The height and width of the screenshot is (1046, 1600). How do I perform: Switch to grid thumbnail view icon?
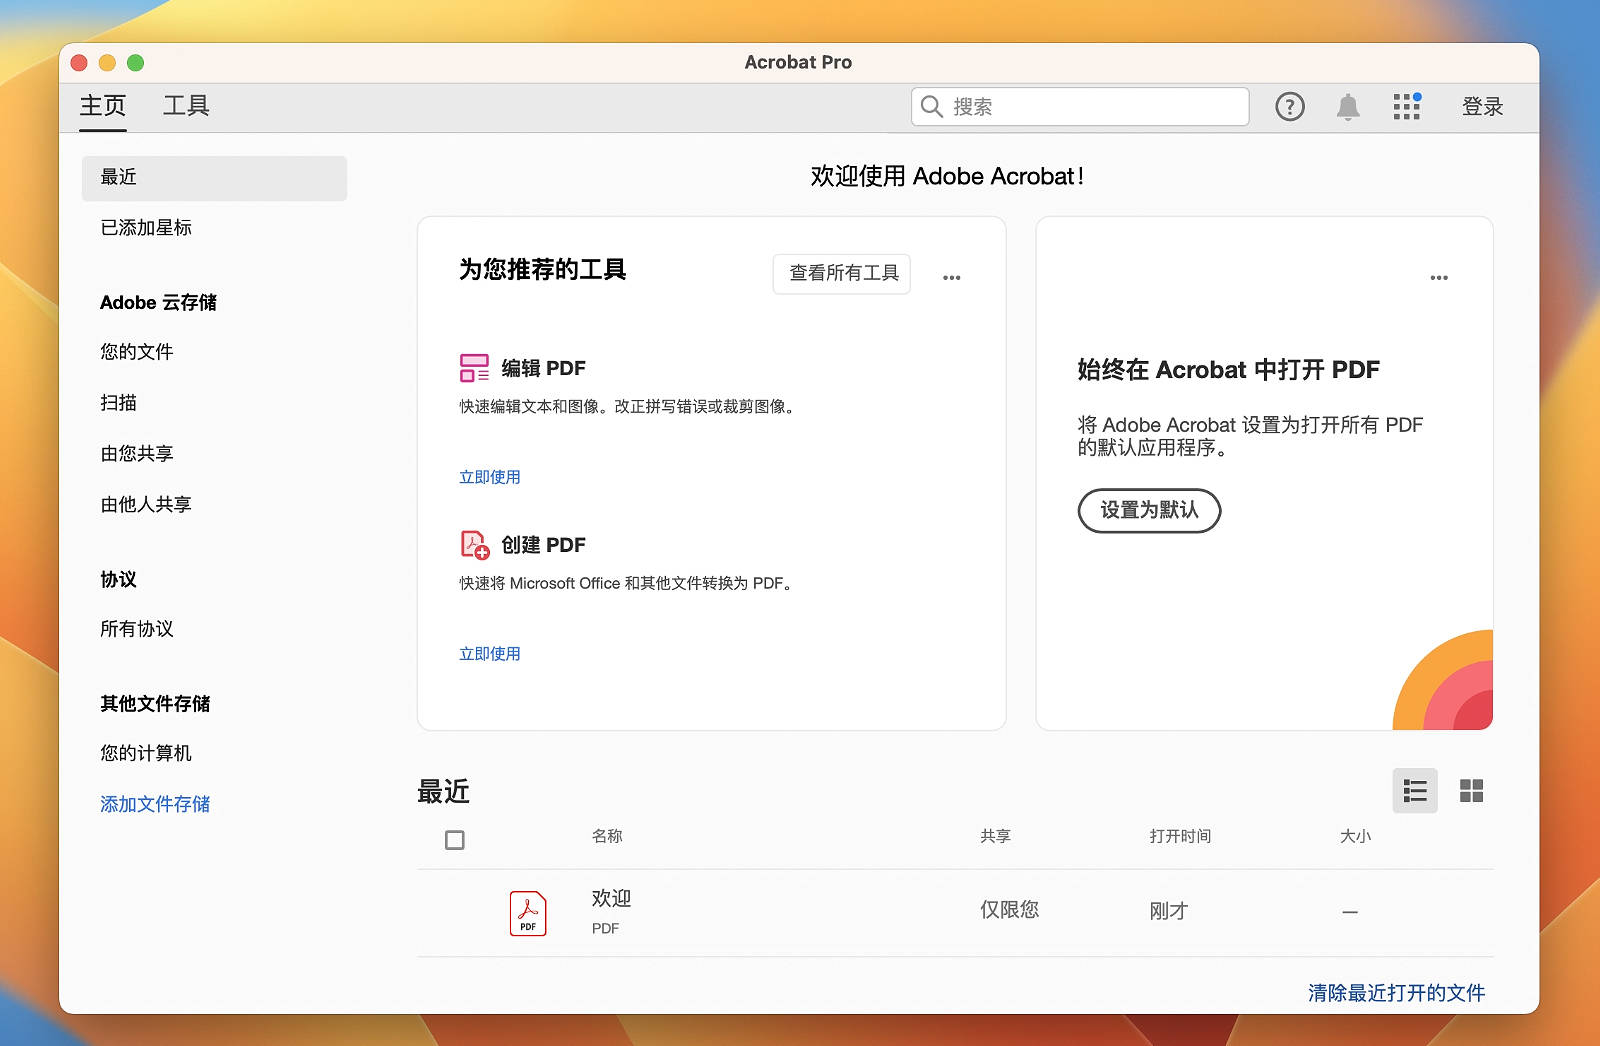(1471, 791)
